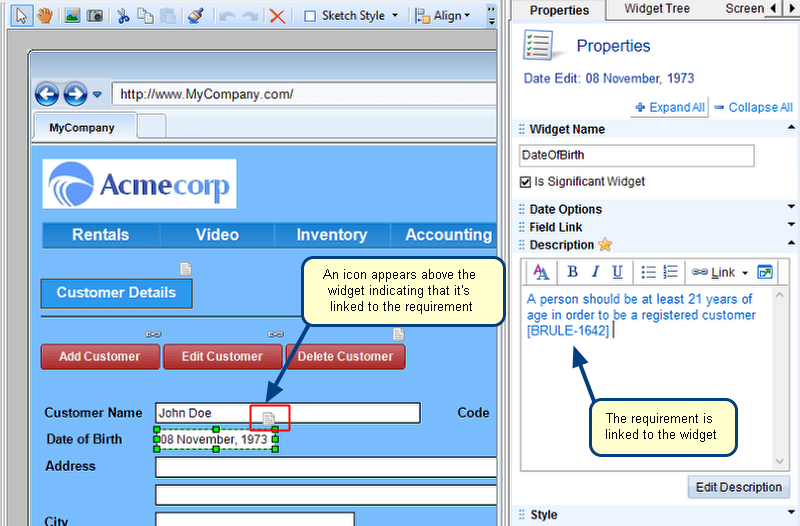This screenshot has width=800, height=526.
Task: Select the hand pan tool
Action: click(x=44, y=15)
